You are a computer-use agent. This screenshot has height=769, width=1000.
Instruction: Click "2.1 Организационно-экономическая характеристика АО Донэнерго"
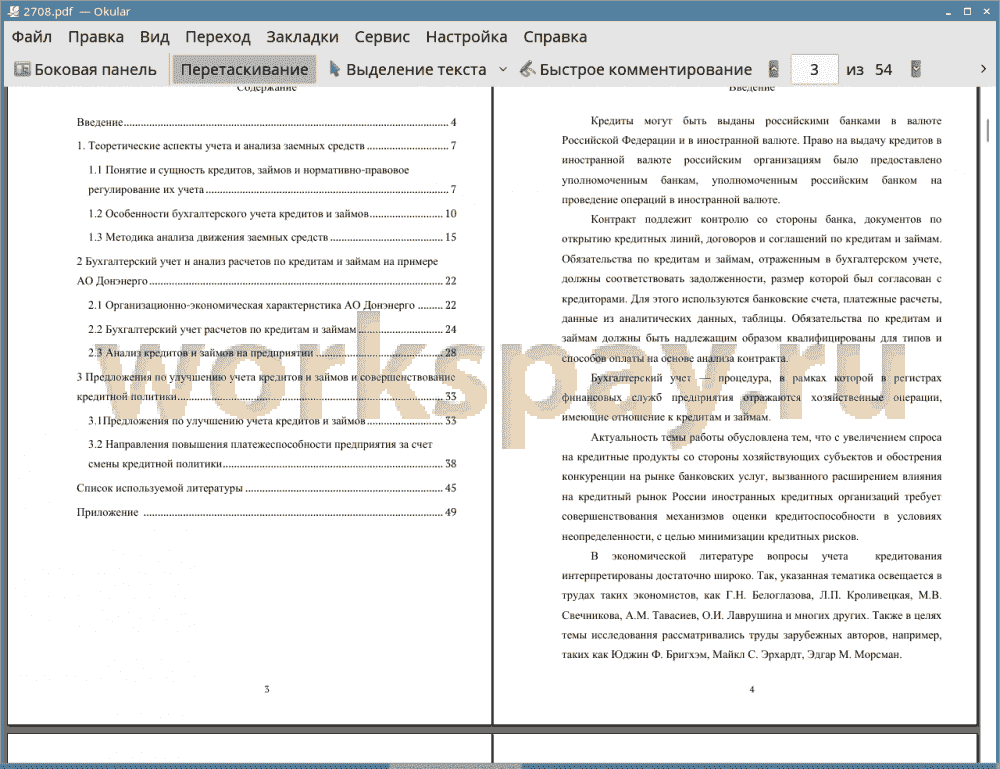pyautogui.click(x=272, y=305)
